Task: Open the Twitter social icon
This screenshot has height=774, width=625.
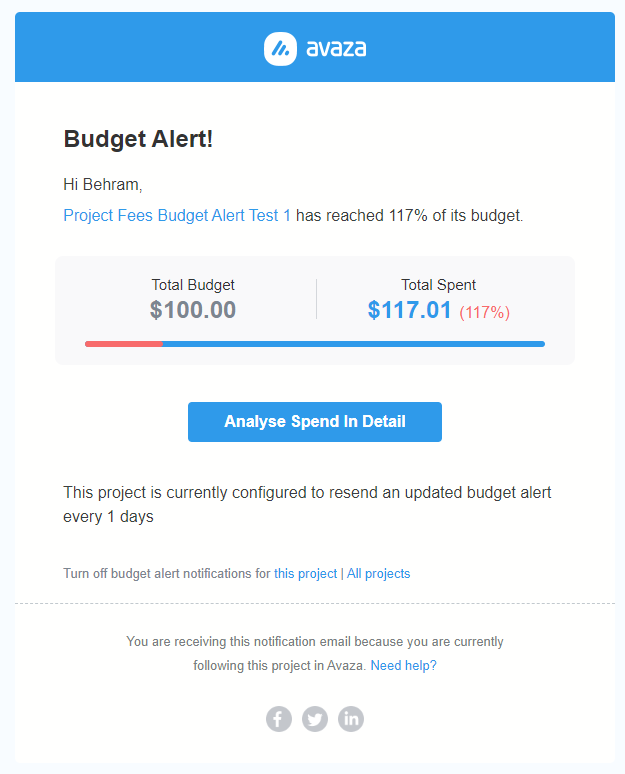Action: [x=315, y=719]
